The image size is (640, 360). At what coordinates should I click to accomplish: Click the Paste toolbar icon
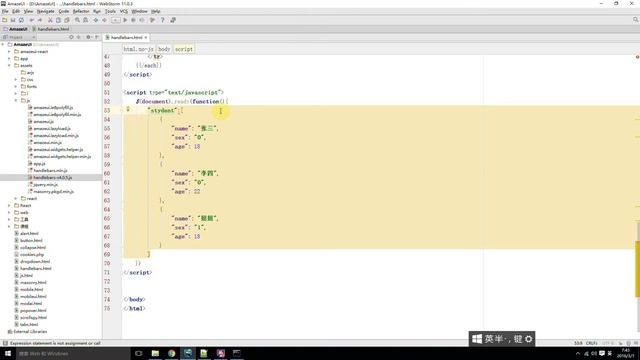coord(67,20)
